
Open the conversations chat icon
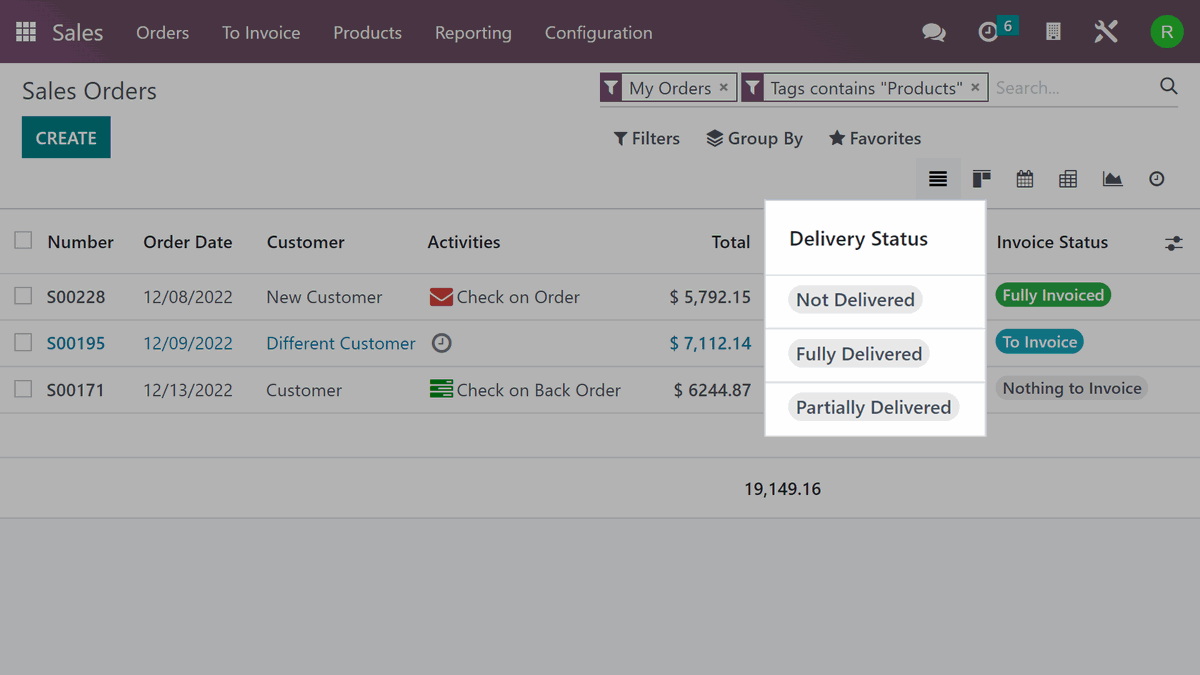934,33
